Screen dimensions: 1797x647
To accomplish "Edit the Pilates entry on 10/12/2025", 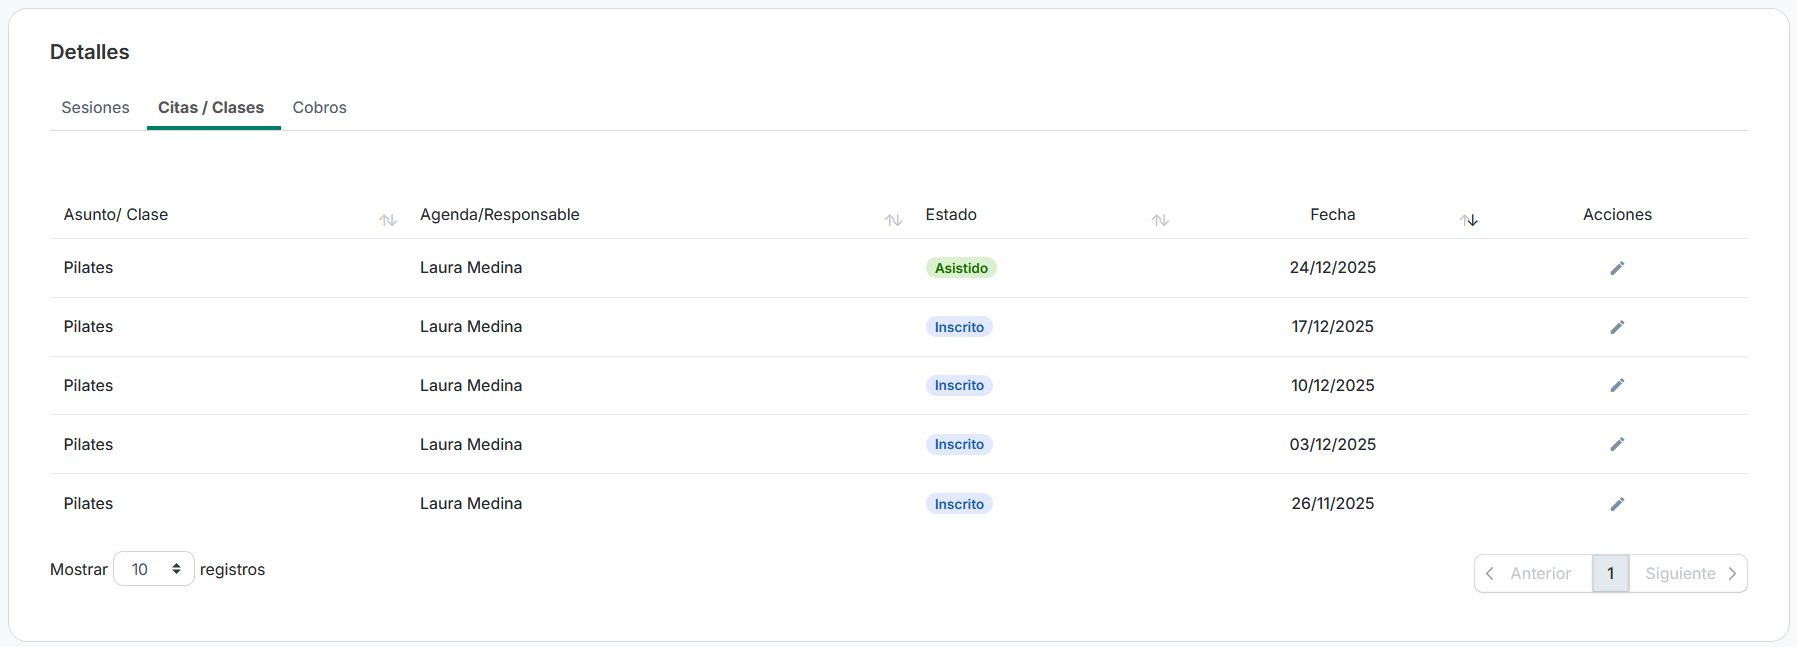I will tap(1617, 385).
